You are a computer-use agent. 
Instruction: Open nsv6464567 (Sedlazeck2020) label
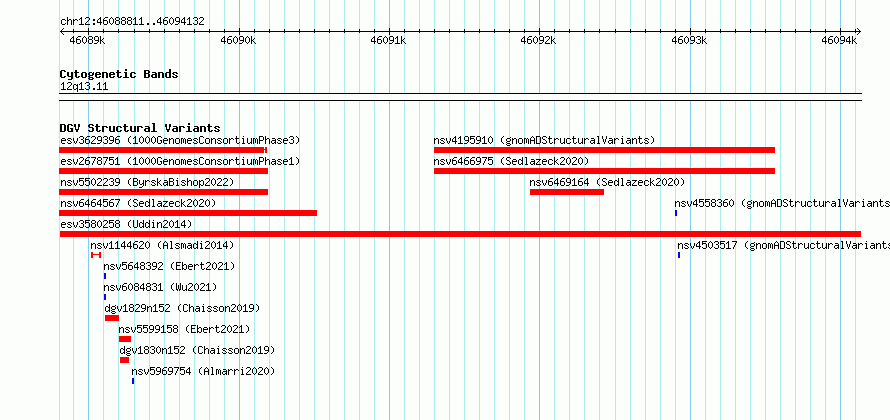(138, 203)
